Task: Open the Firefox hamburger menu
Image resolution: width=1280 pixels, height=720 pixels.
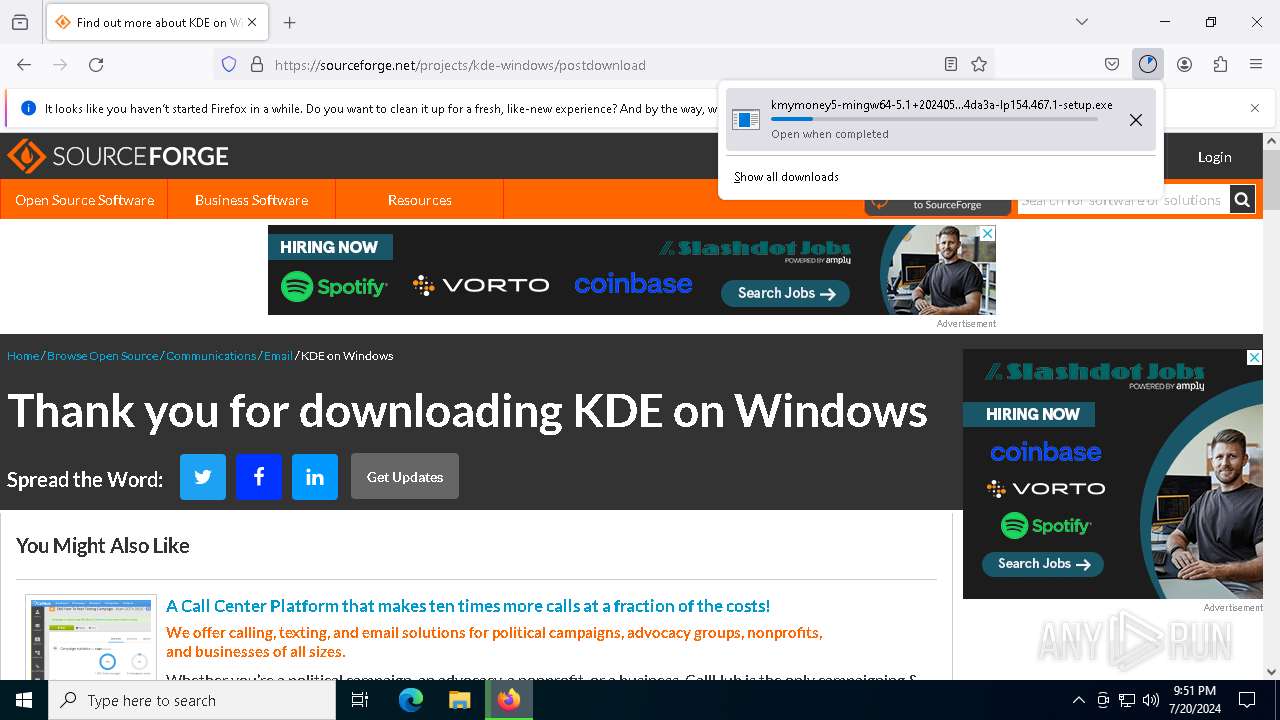Action: tap(1256, 65)
